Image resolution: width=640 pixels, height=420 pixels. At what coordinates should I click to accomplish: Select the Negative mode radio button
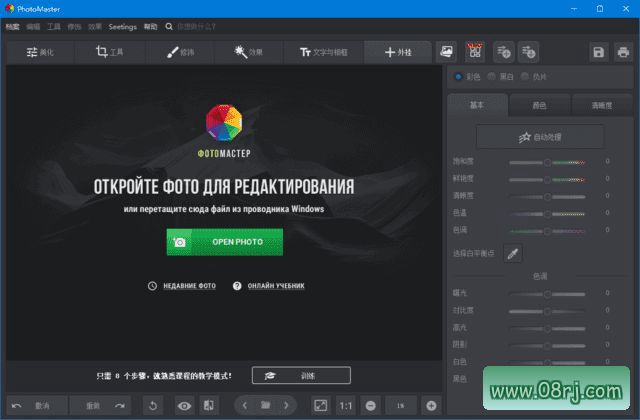(524, 76)
